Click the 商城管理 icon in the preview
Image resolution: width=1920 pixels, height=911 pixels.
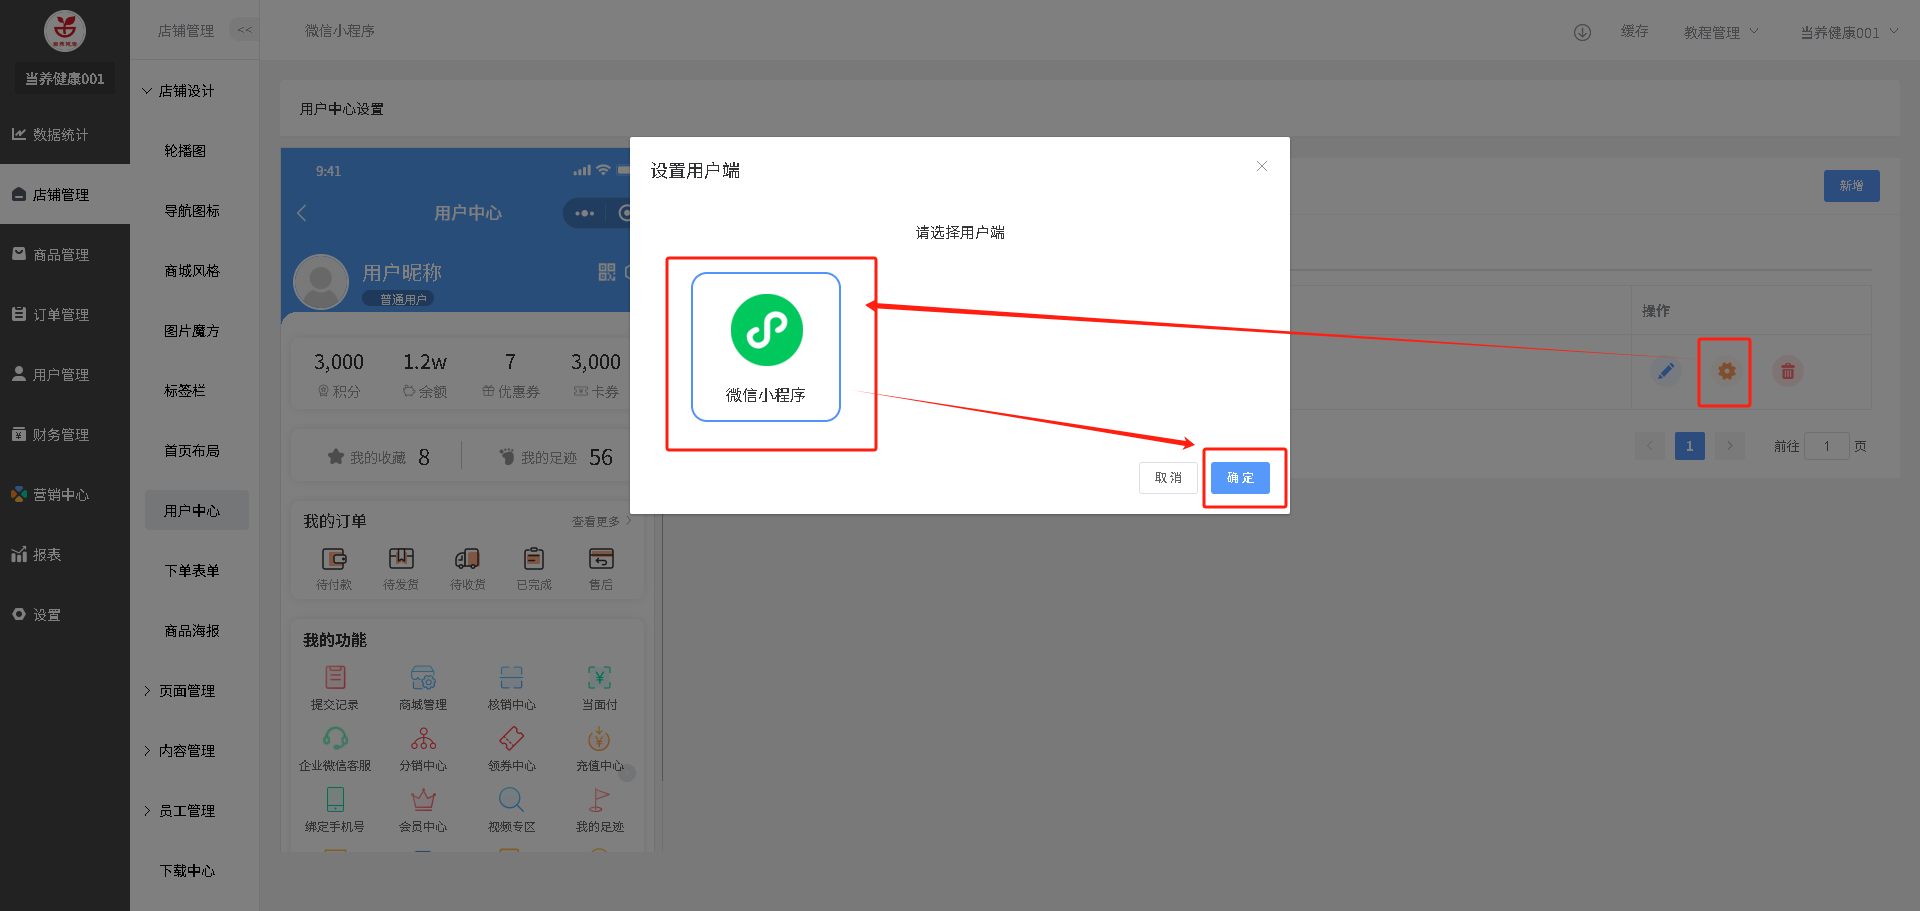click(x=423, y=679)
